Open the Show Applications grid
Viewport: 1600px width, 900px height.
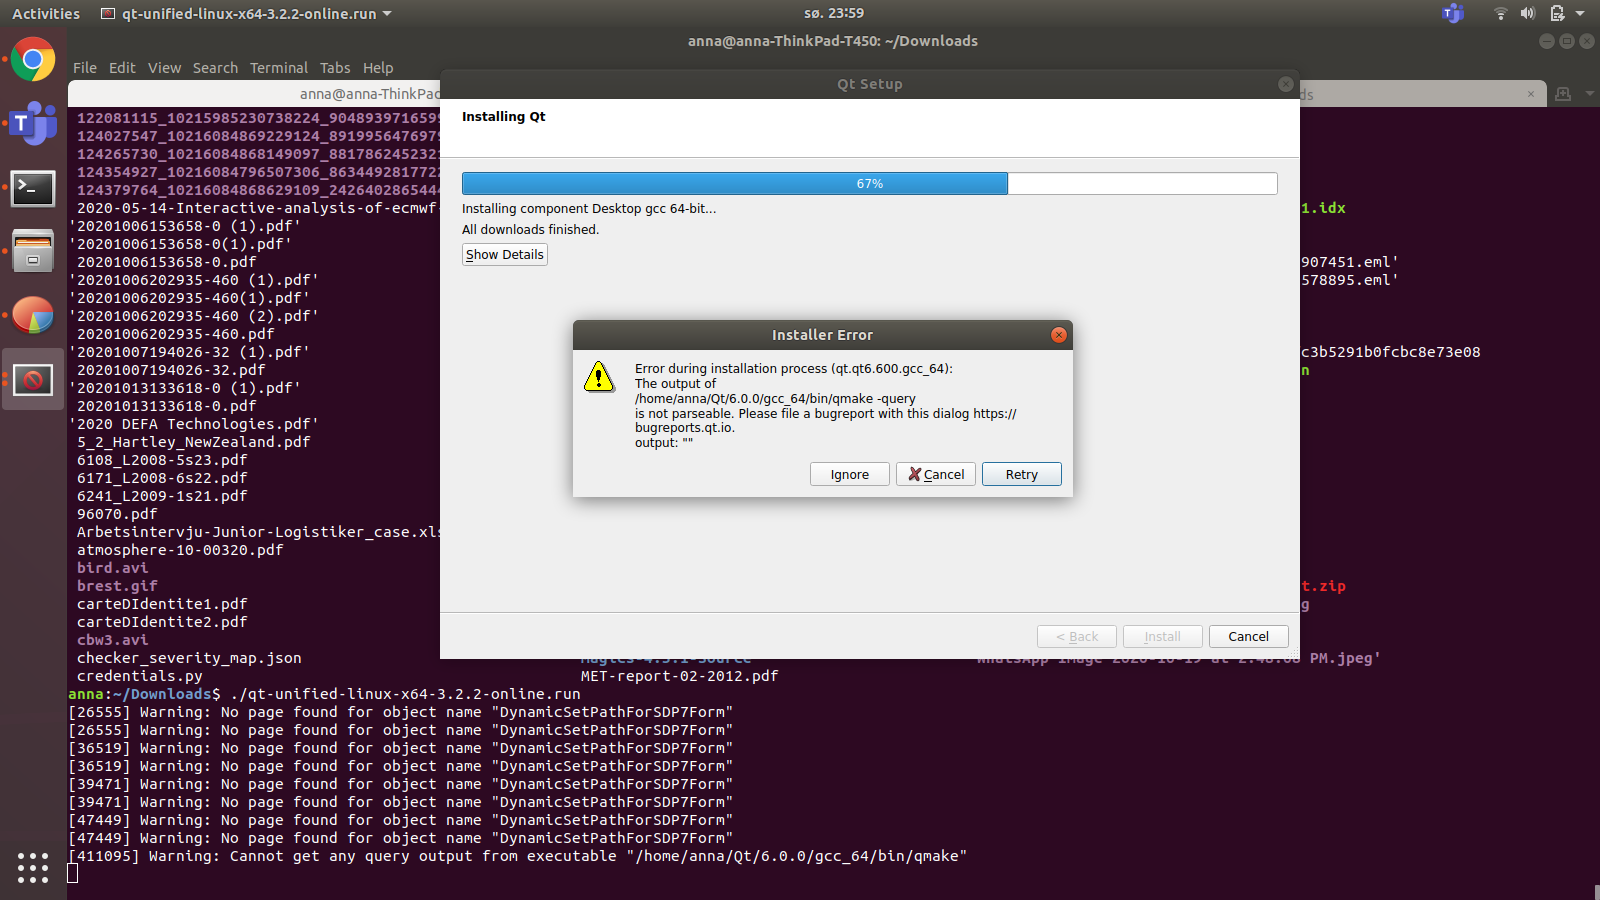click(33, 867)
